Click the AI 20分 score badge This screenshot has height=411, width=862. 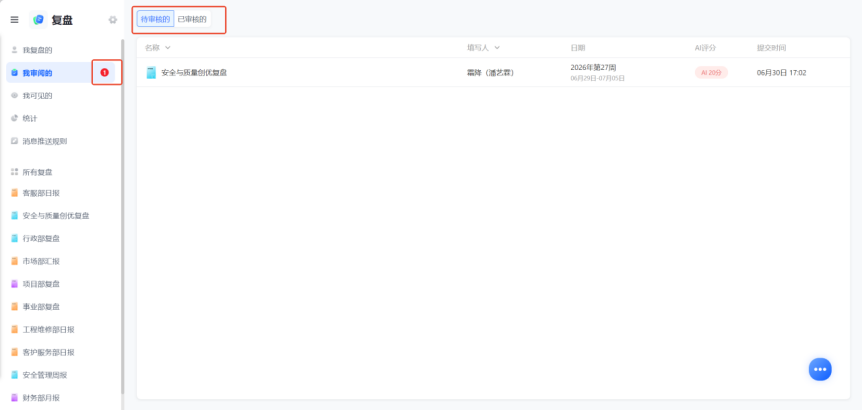[711, 73]
